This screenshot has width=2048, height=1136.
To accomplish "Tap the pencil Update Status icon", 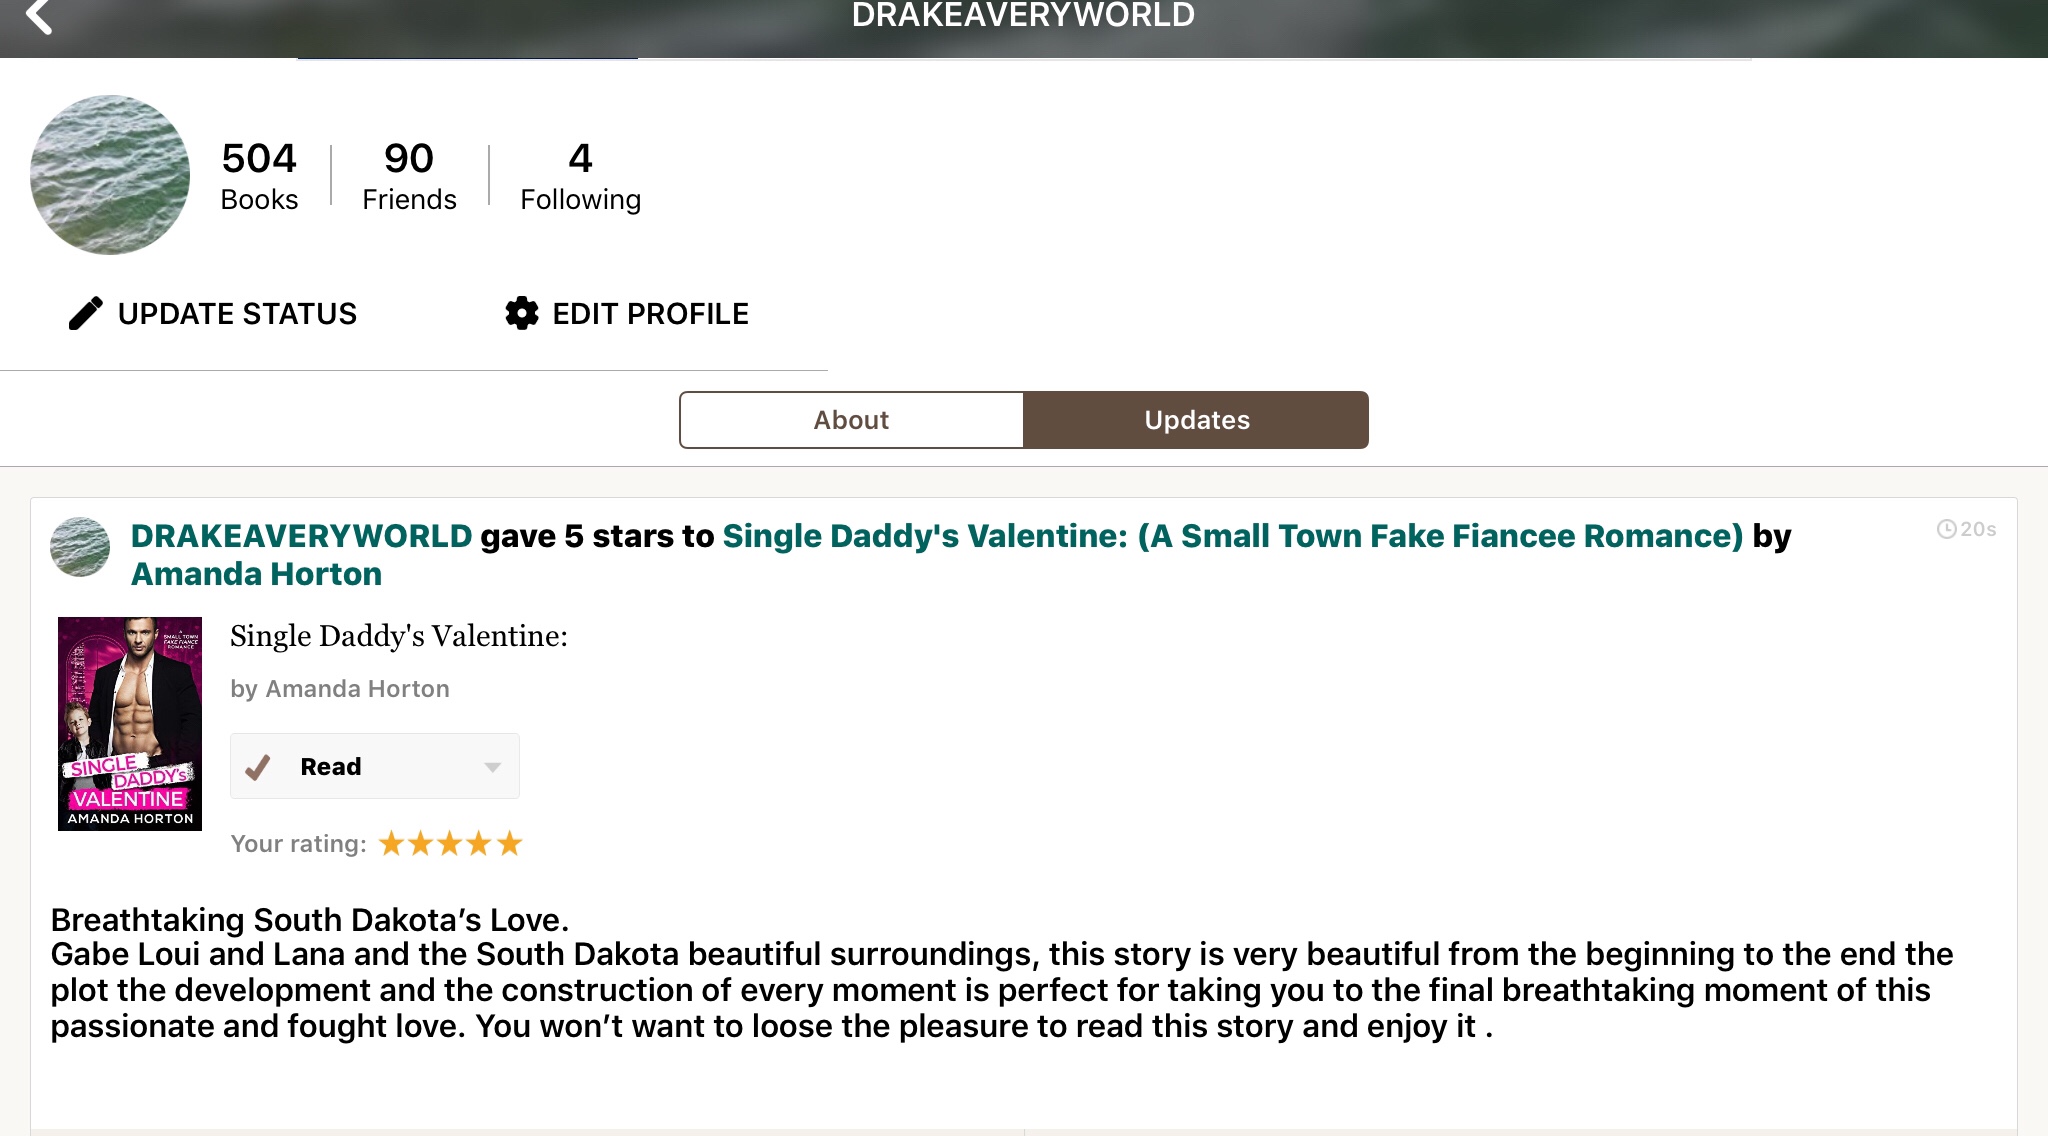I will (x=86, y=313).
